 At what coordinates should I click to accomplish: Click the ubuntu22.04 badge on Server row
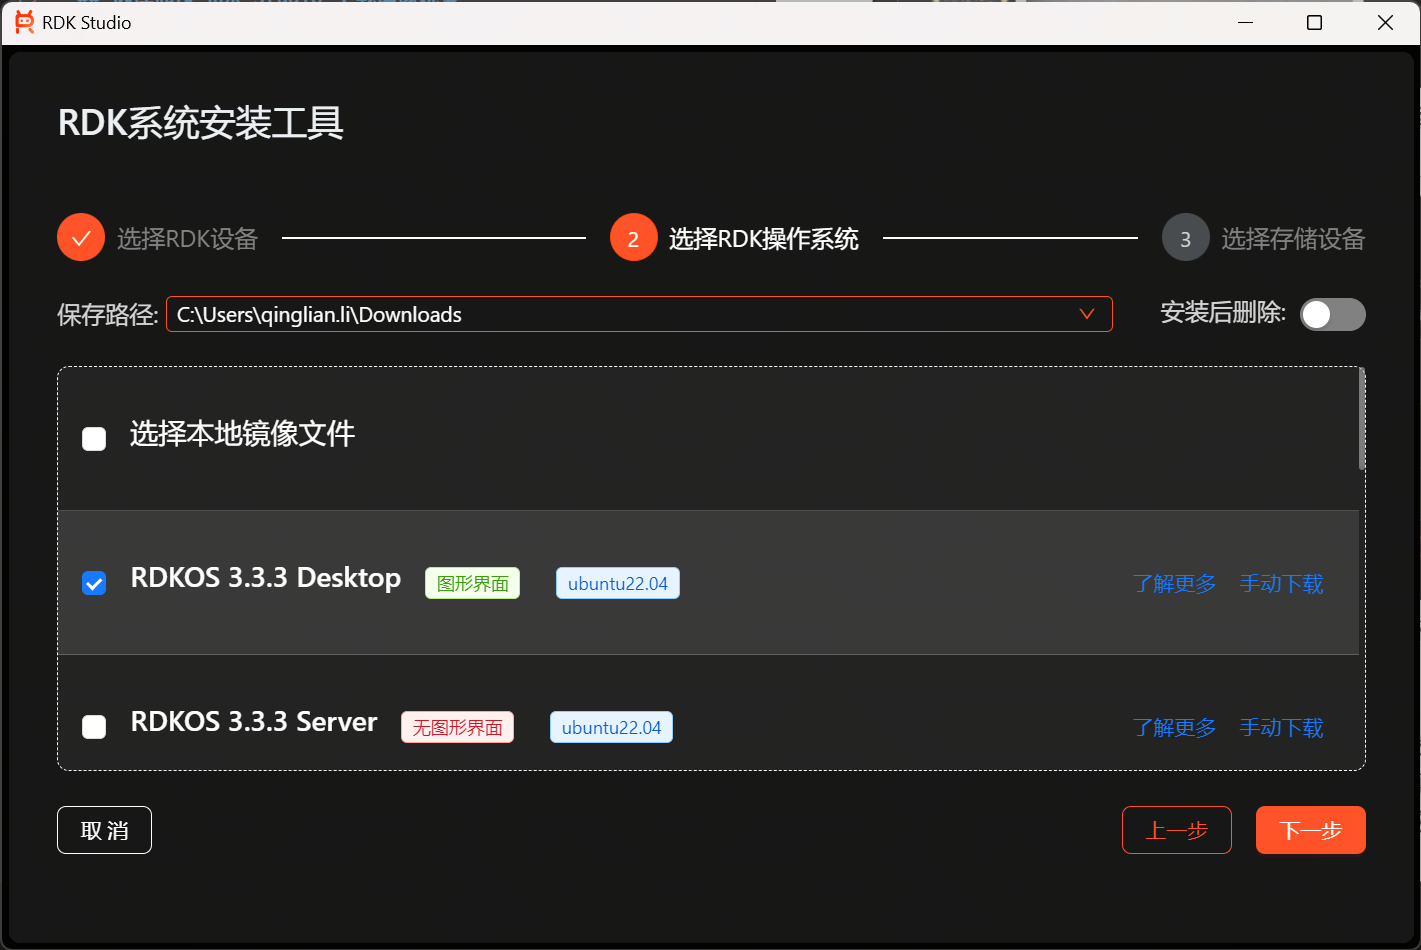(611, 727)
